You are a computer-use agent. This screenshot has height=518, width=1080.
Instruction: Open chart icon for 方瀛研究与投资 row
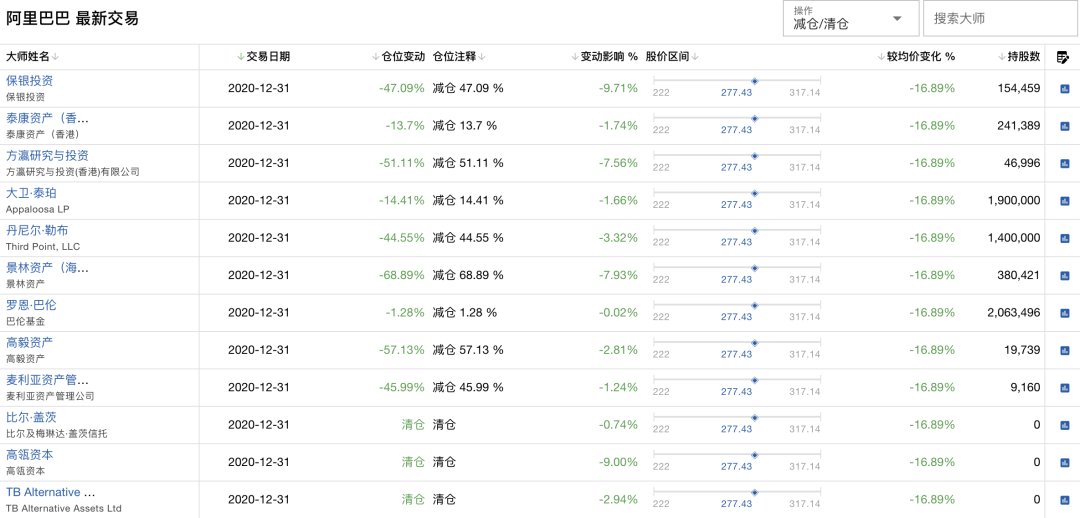[1064, 163]
